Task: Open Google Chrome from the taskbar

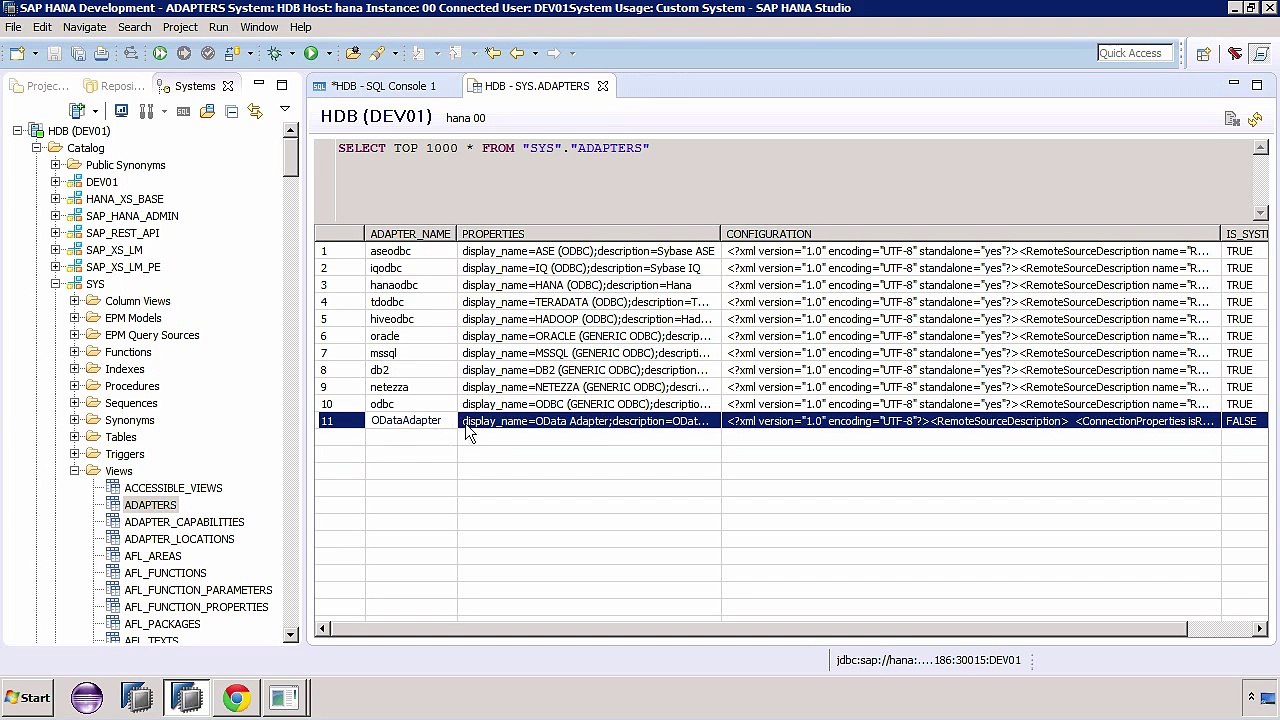Action: click(x=237, y=697)
